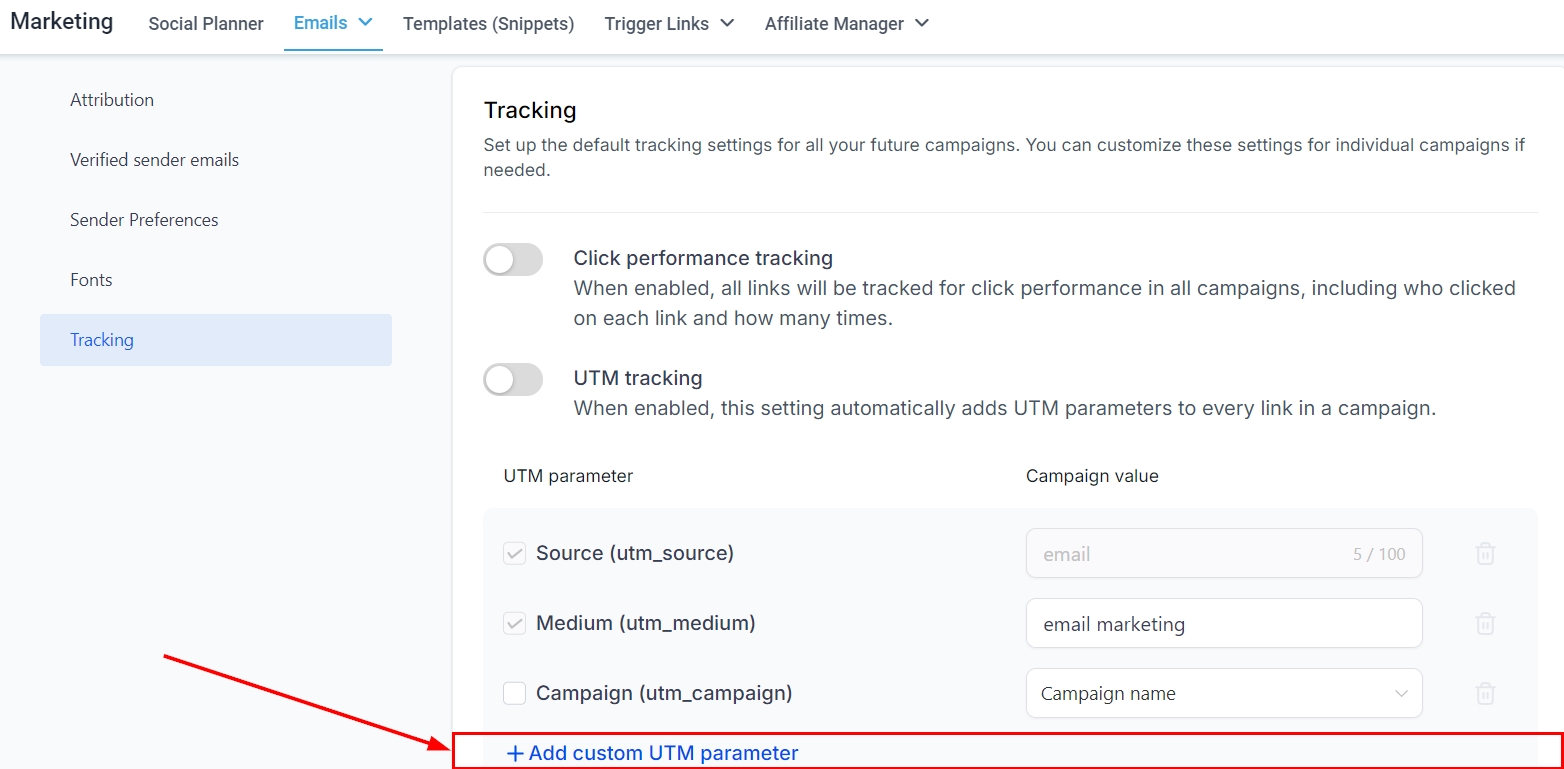Viewport: 1564px width, 769px height.
Task: Uncheck the Medium (utm_medium) checkbox
Action: click(514, 624)
